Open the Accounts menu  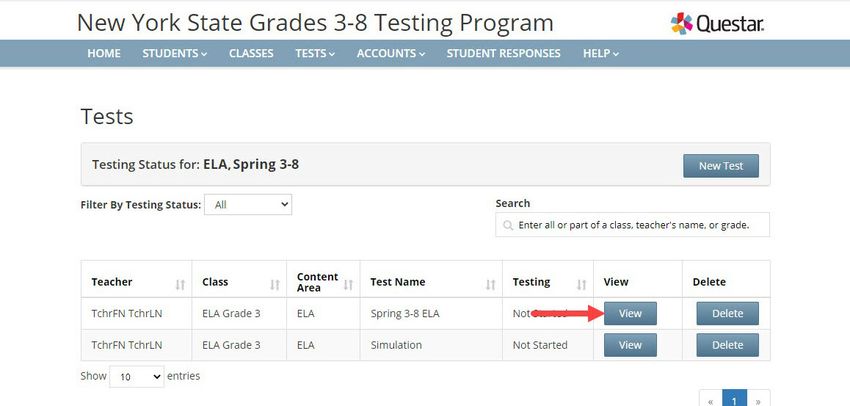point(391,53)
